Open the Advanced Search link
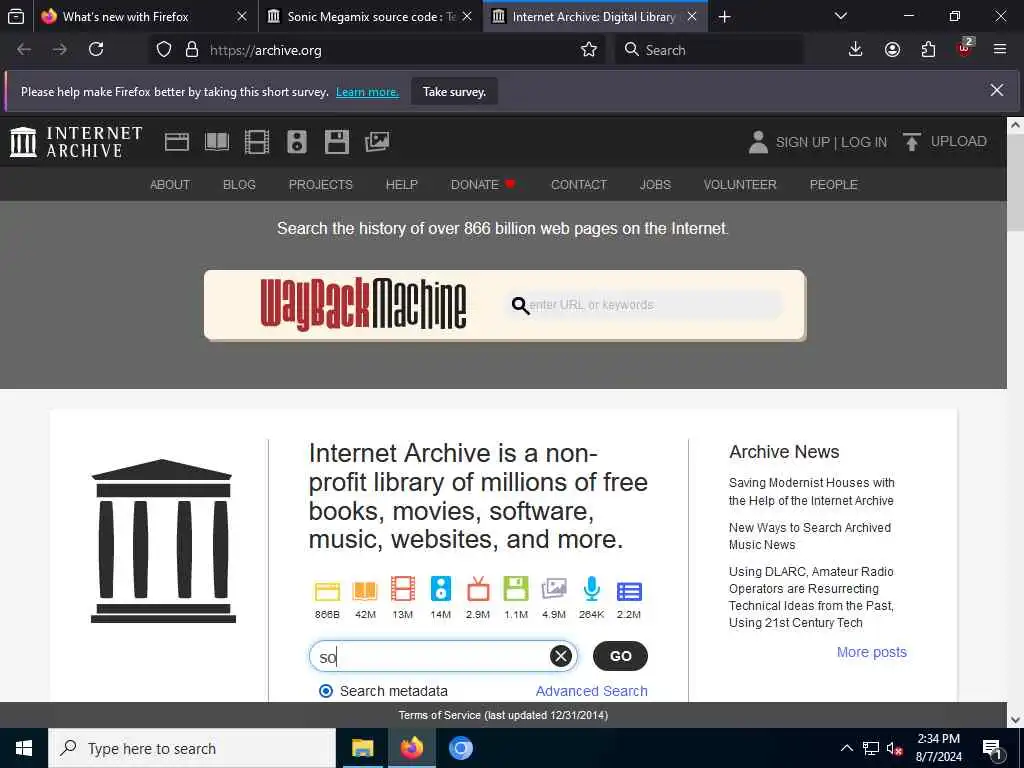 (592, 691)
